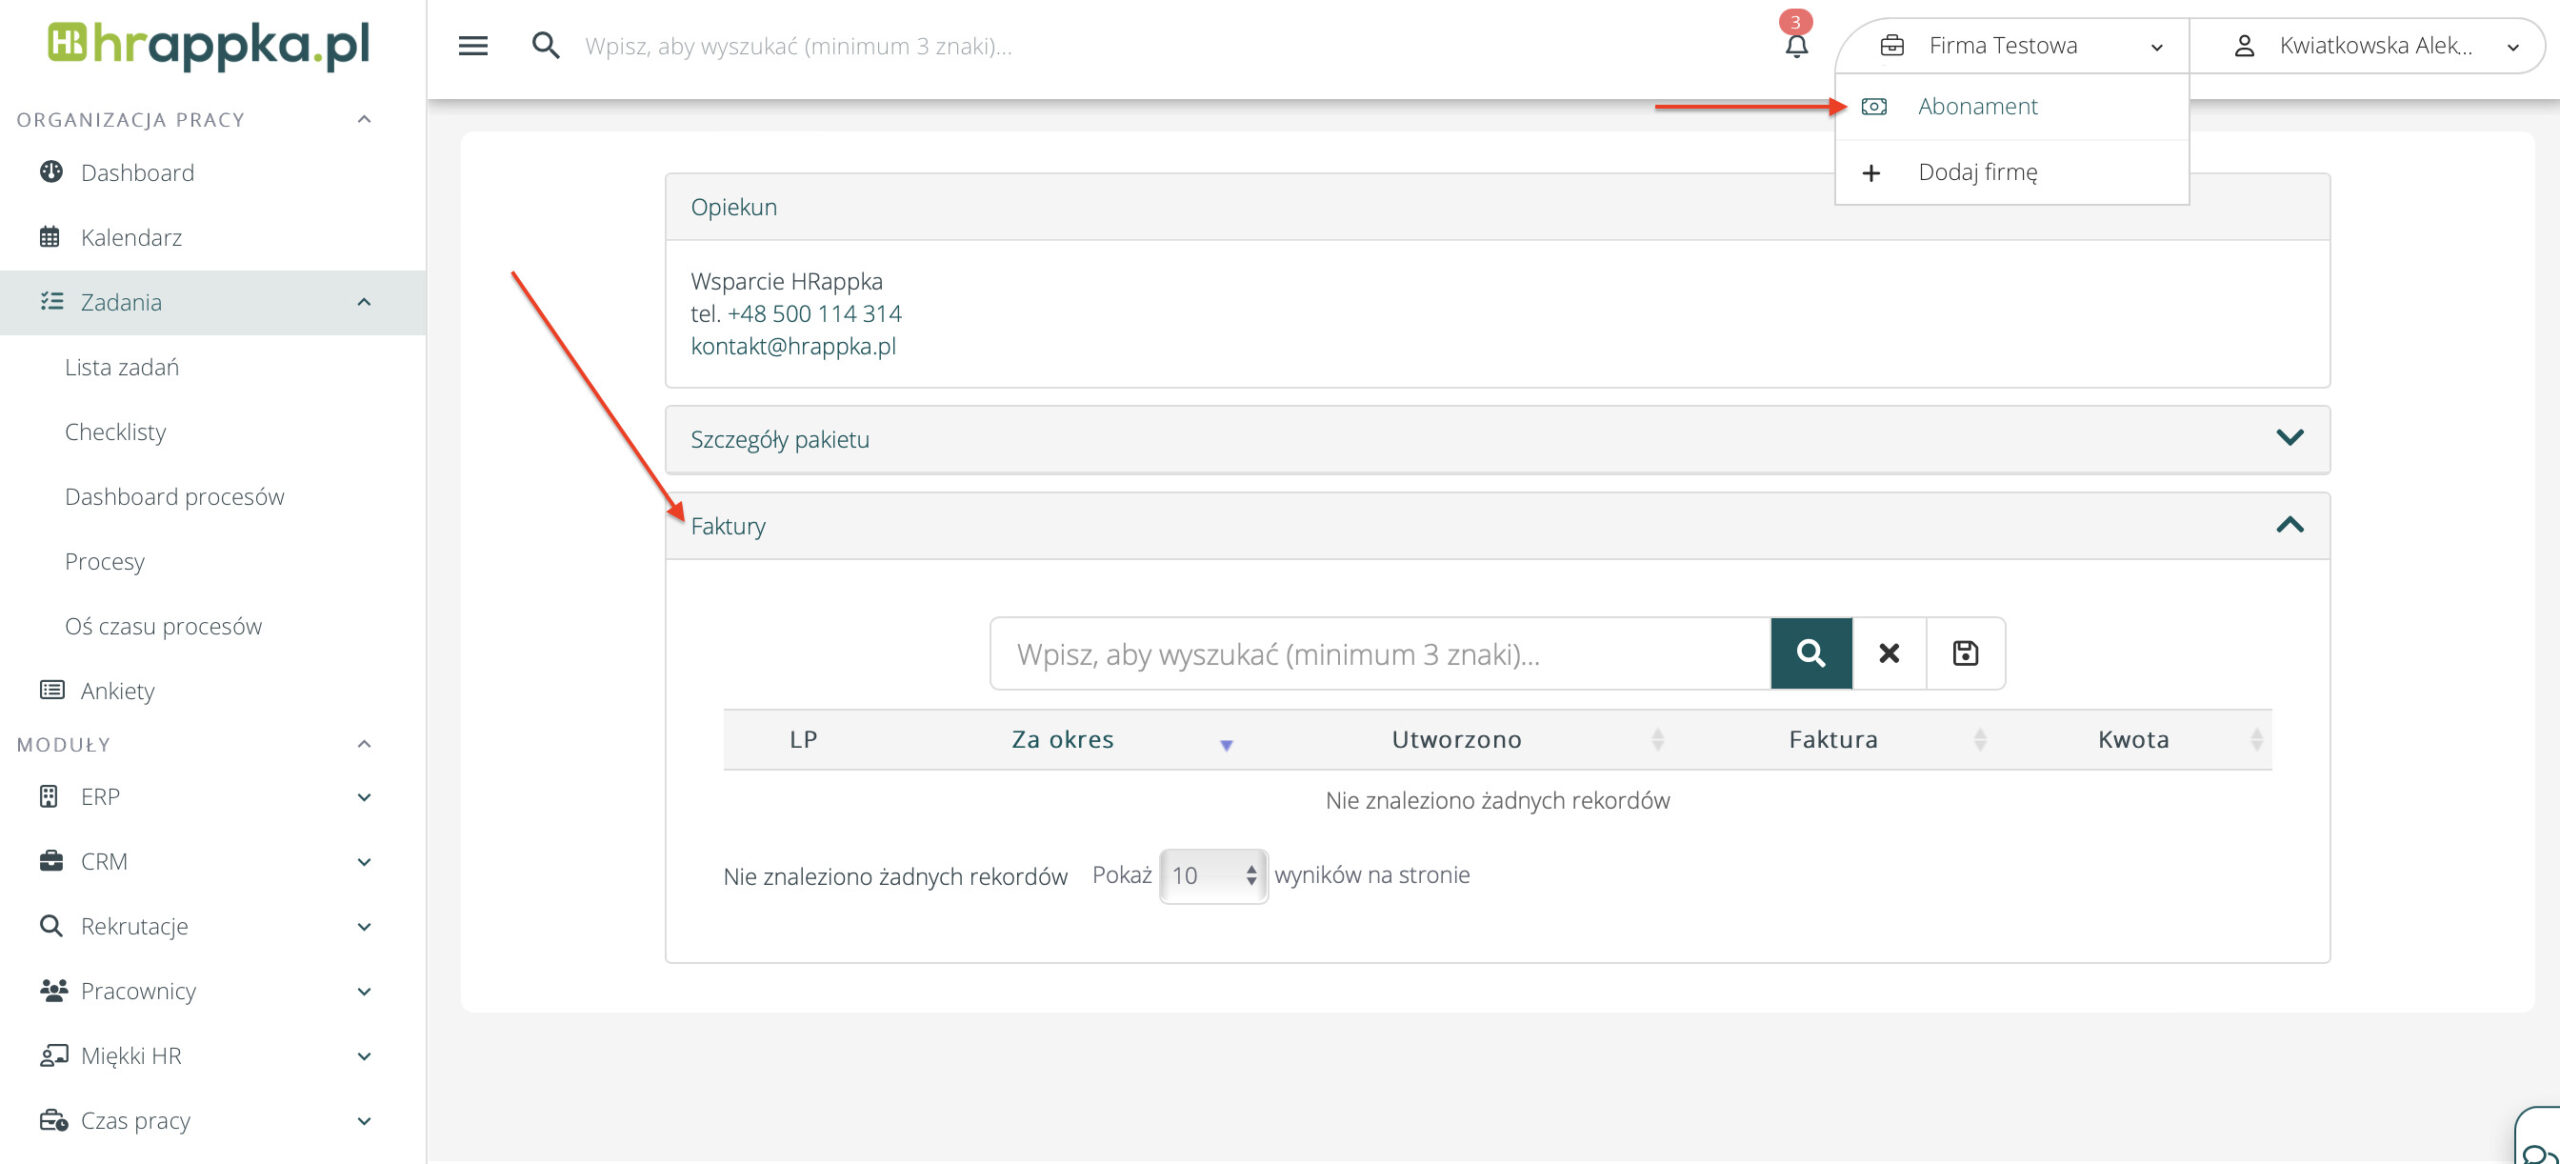Viewport: 2560px width, 1164px height.
Task: Sort table by Za okres column
Action: 1062,740
